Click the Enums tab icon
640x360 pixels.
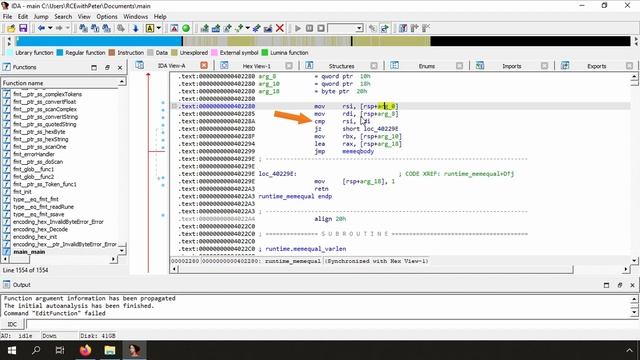(394, 65)
